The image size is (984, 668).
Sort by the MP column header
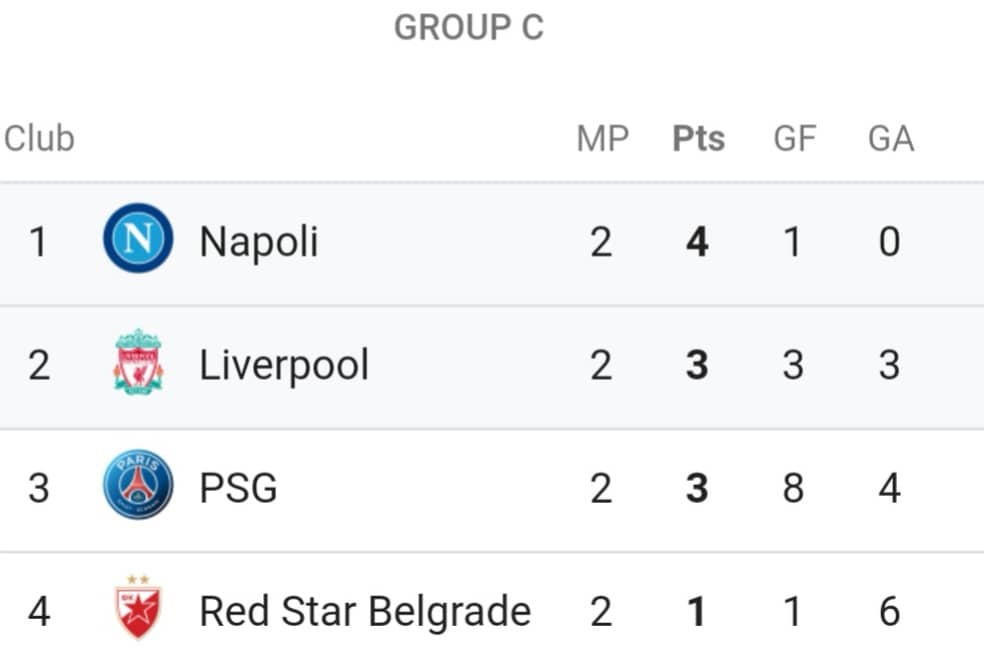[602, 139]
